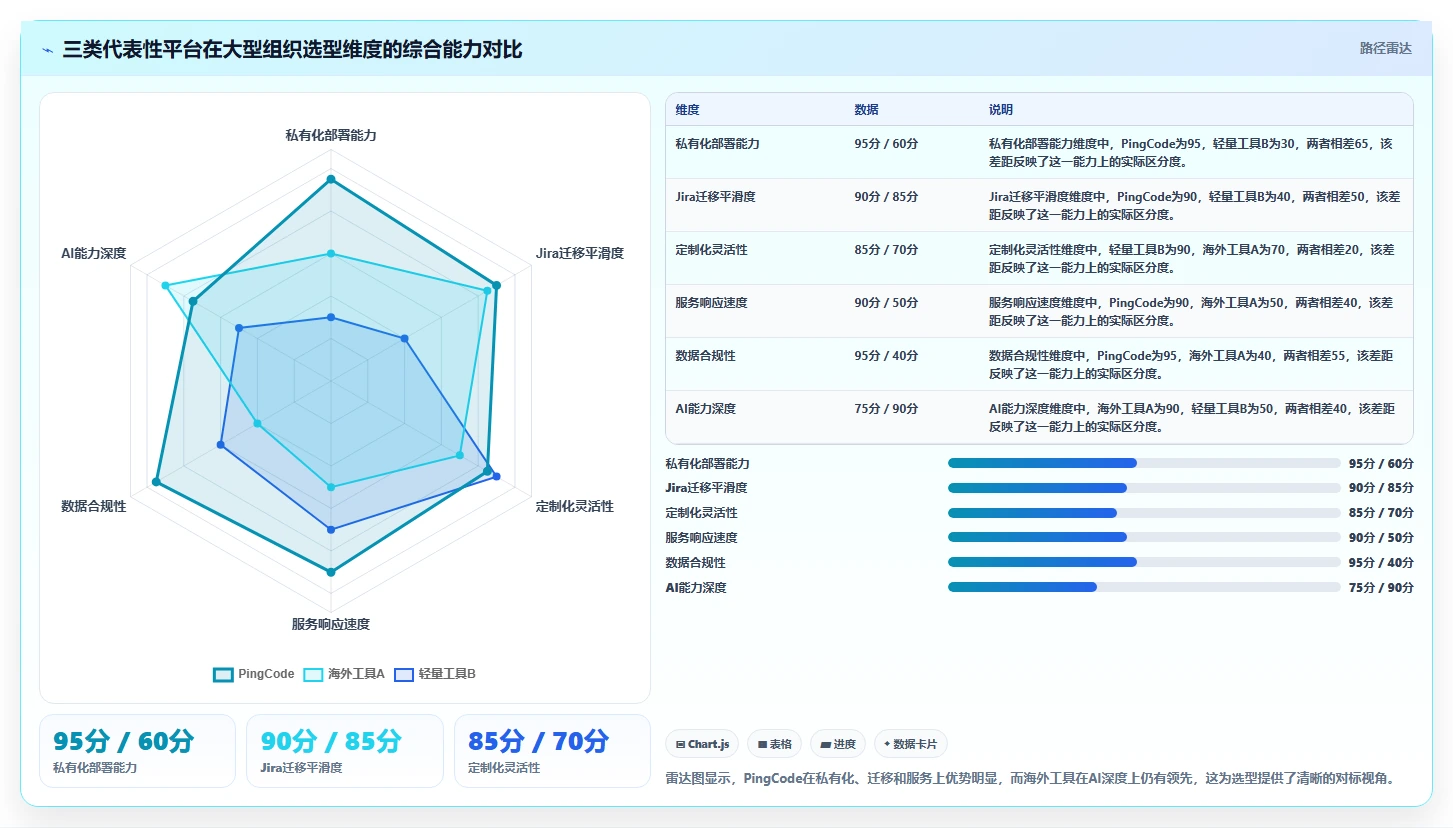Select table cell AI能力深度
The width and height of the screenshot is (1453, 828).
tap(705, 409)
